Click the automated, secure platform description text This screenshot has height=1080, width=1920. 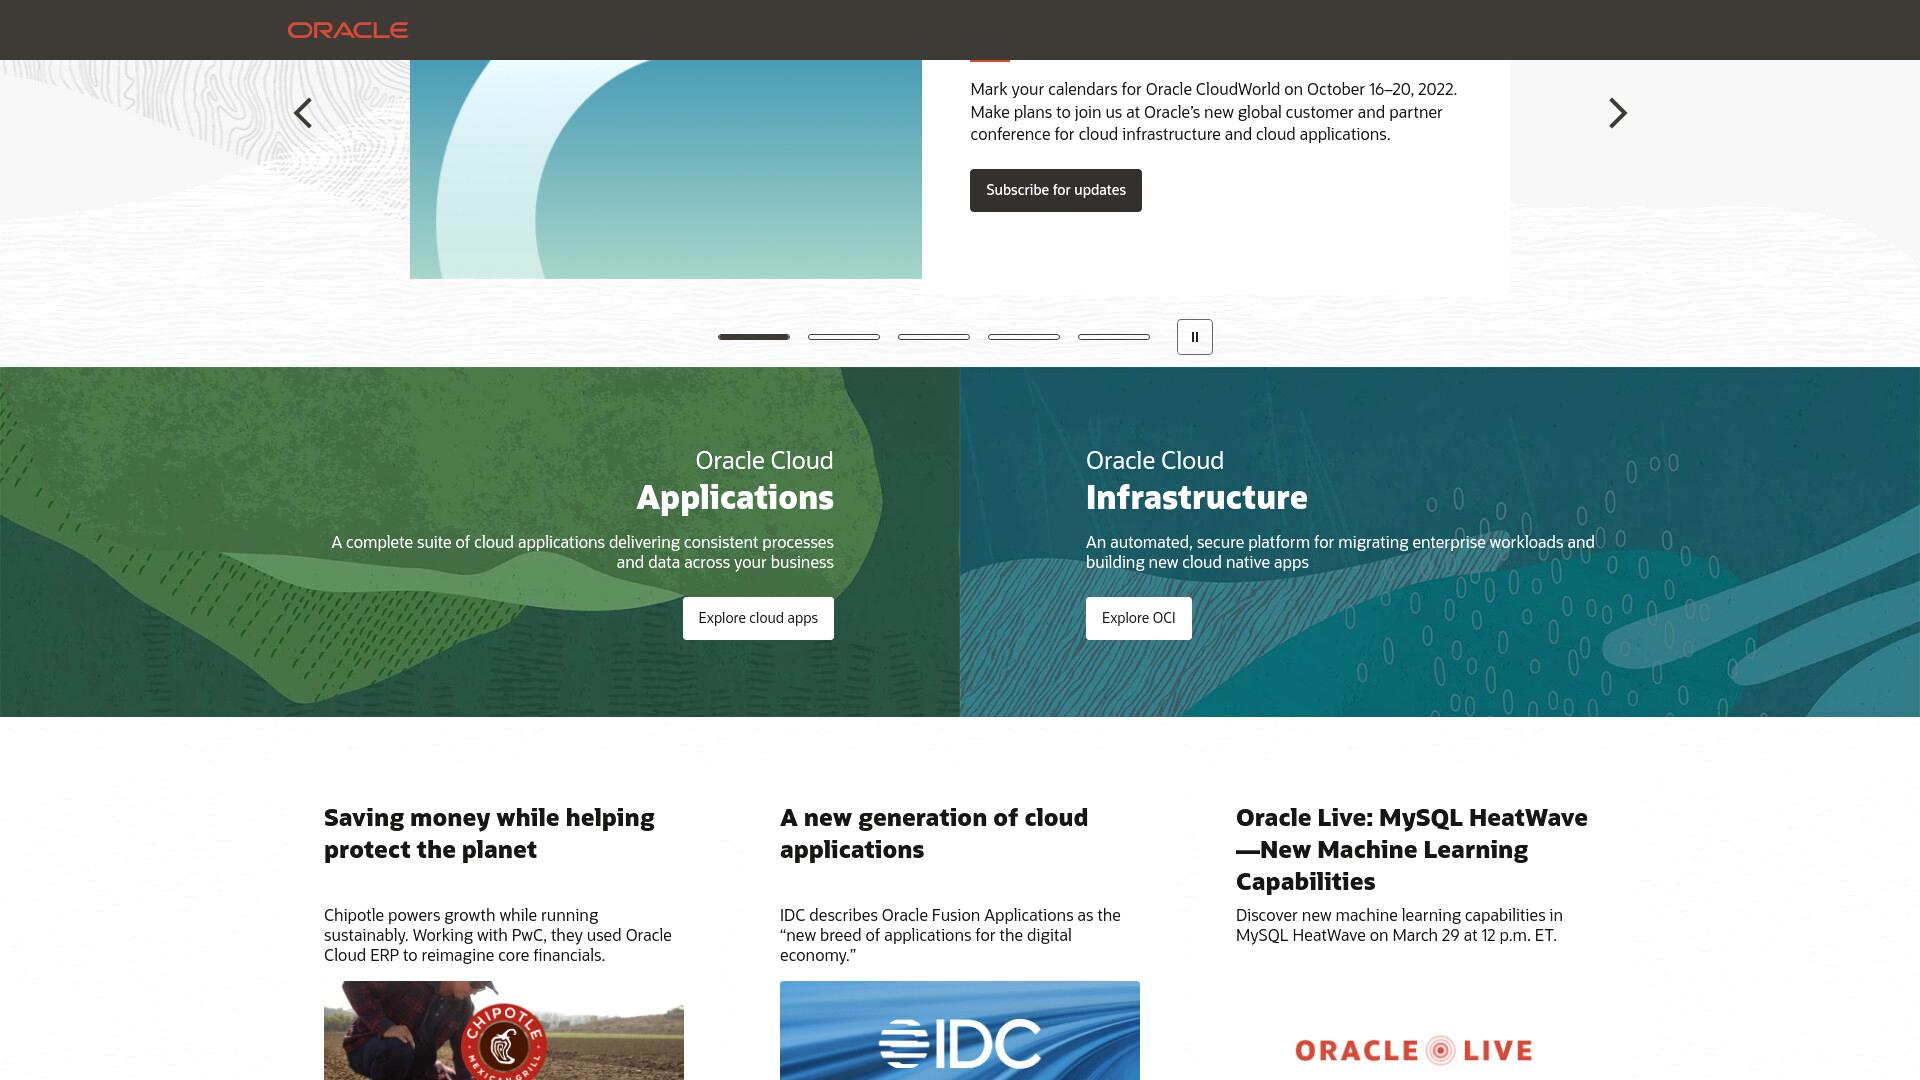click(x=1340, y=552)
